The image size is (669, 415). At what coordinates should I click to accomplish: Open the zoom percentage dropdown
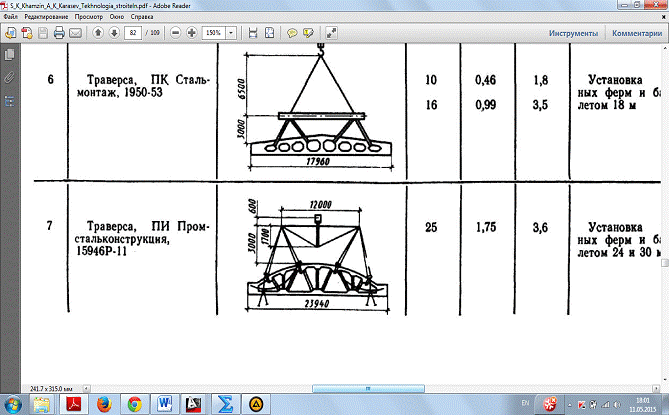(x=232, y=33)
